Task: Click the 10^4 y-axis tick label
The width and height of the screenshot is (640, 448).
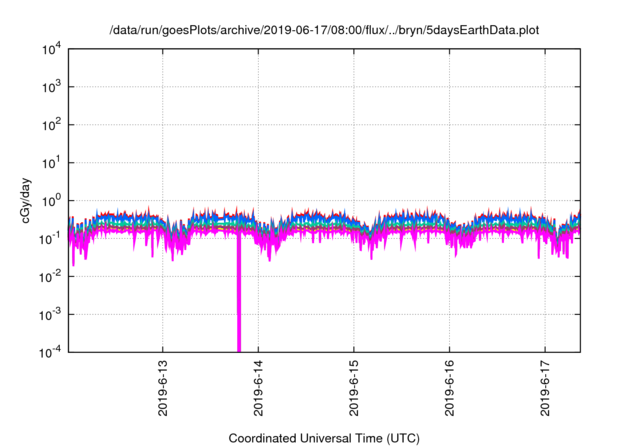Action: point(51,50)
